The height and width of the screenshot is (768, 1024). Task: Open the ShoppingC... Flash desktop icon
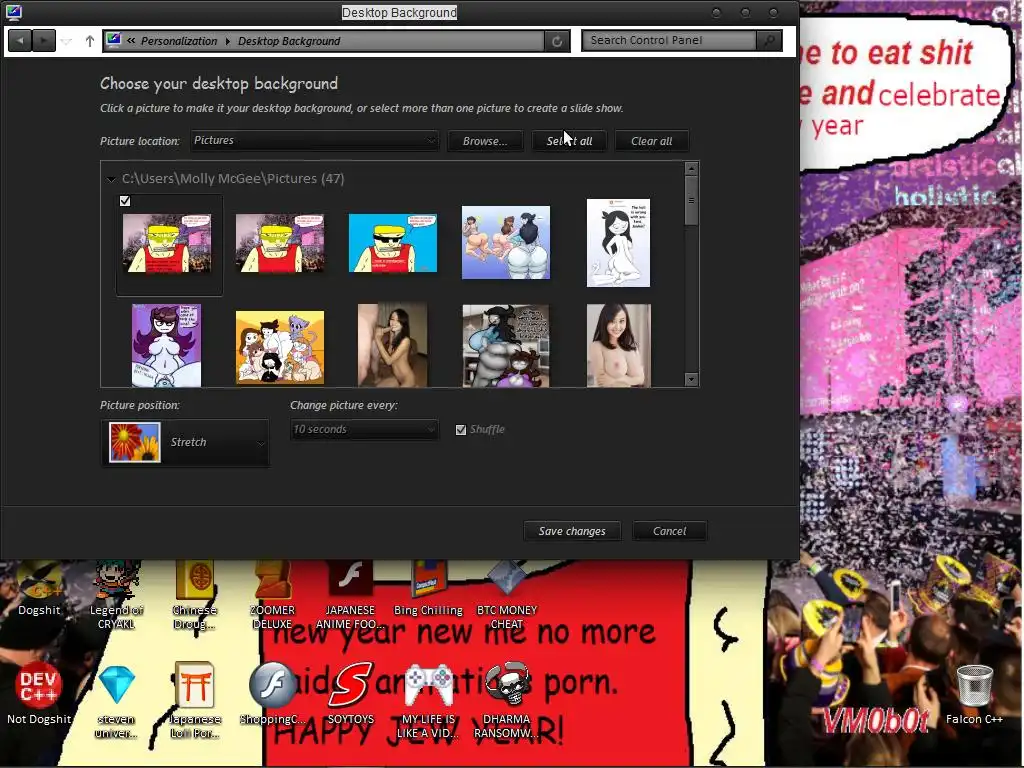(x=272, y=694)
